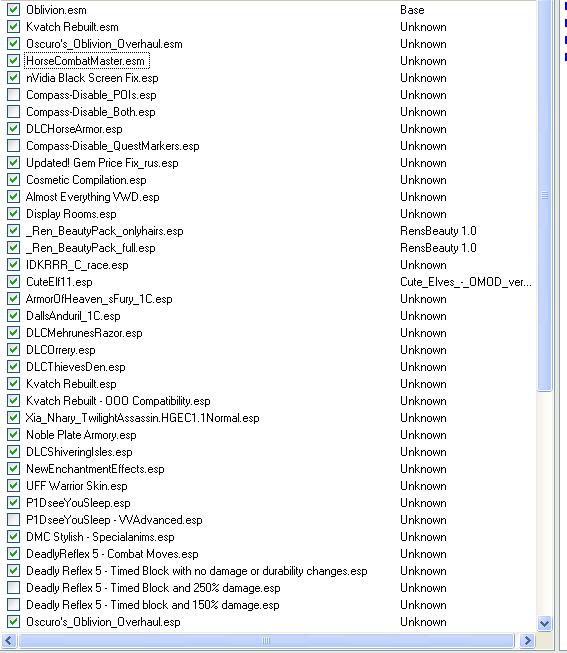
Task: Disable DLCHorseArmor.esp checkbox
Action: [x=13, y=129]
